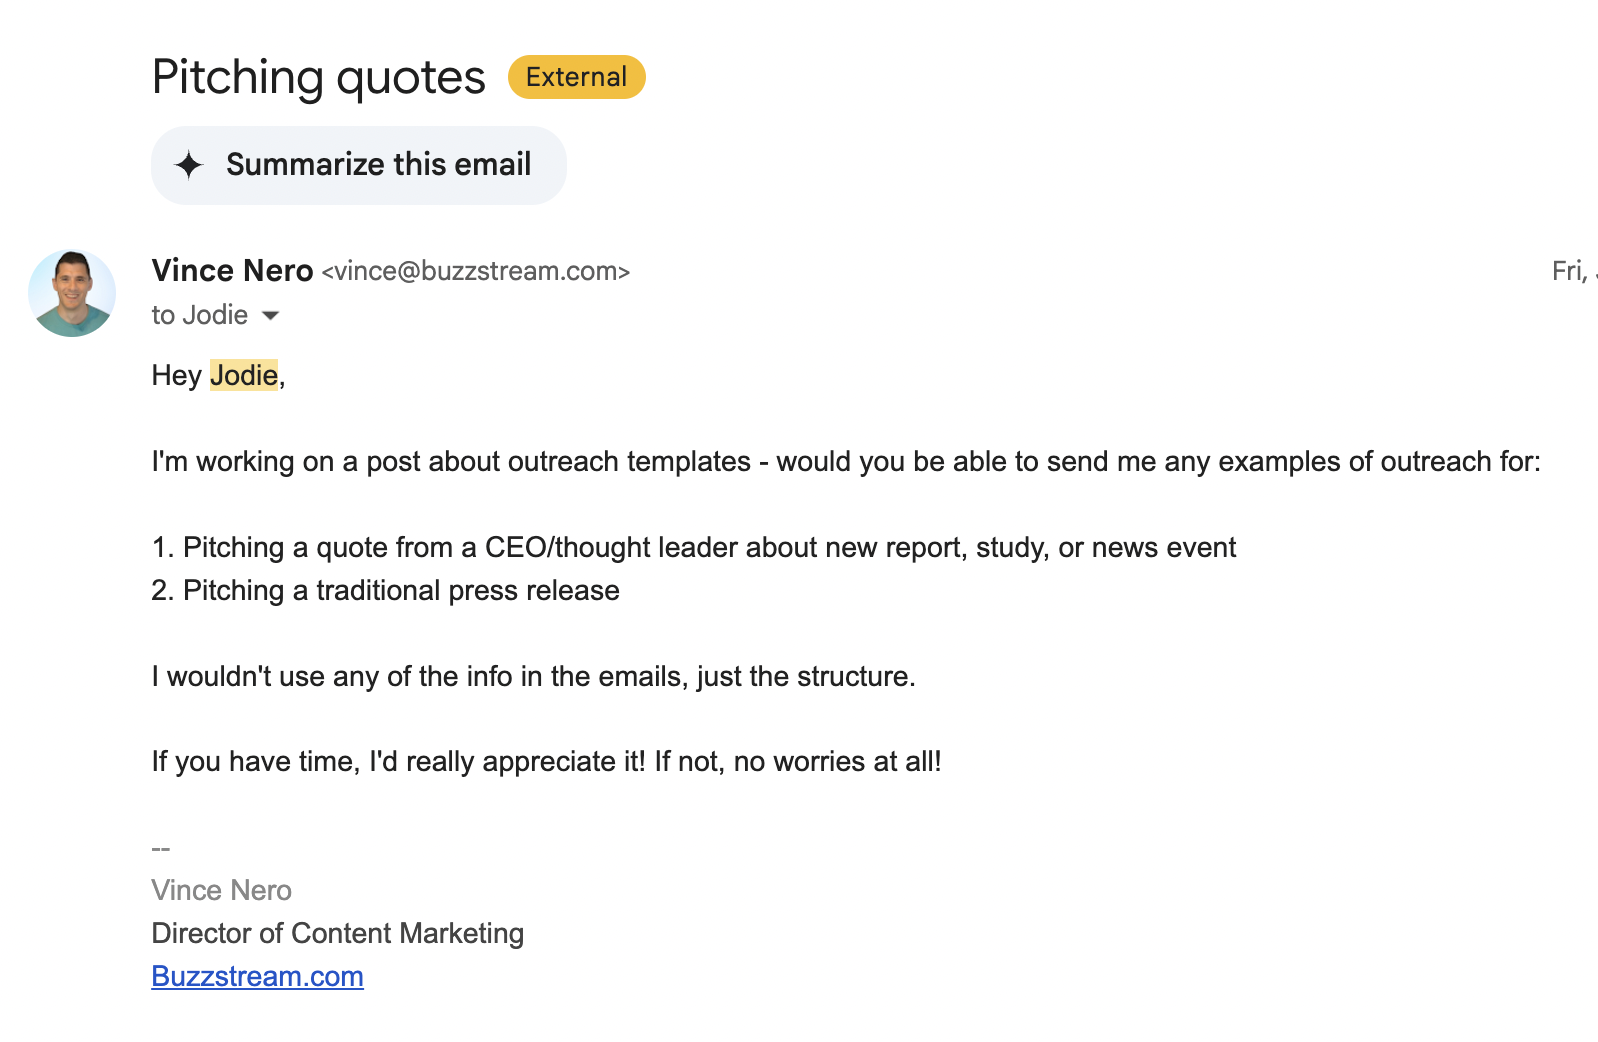The image size is (1598, 1042).
Task: Click the sender name Vince Nero
Action: click(x=232, y=271)
